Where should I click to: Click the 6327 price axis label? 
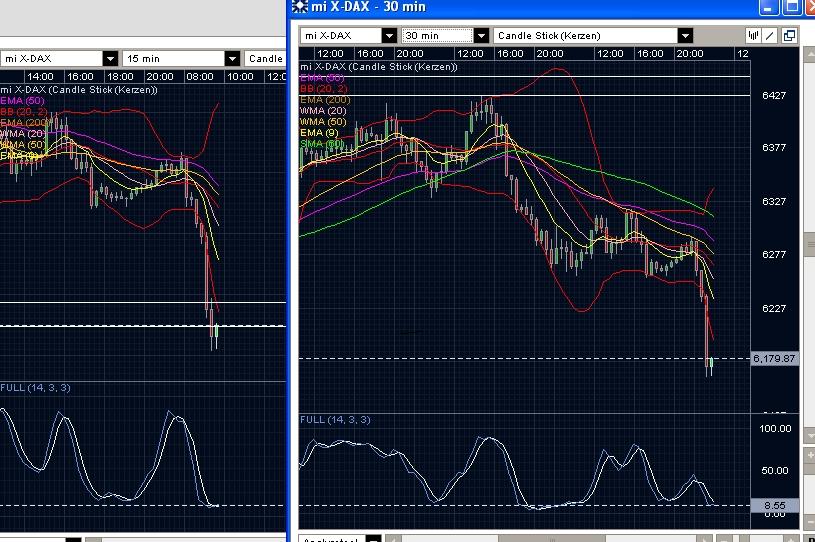774,201
